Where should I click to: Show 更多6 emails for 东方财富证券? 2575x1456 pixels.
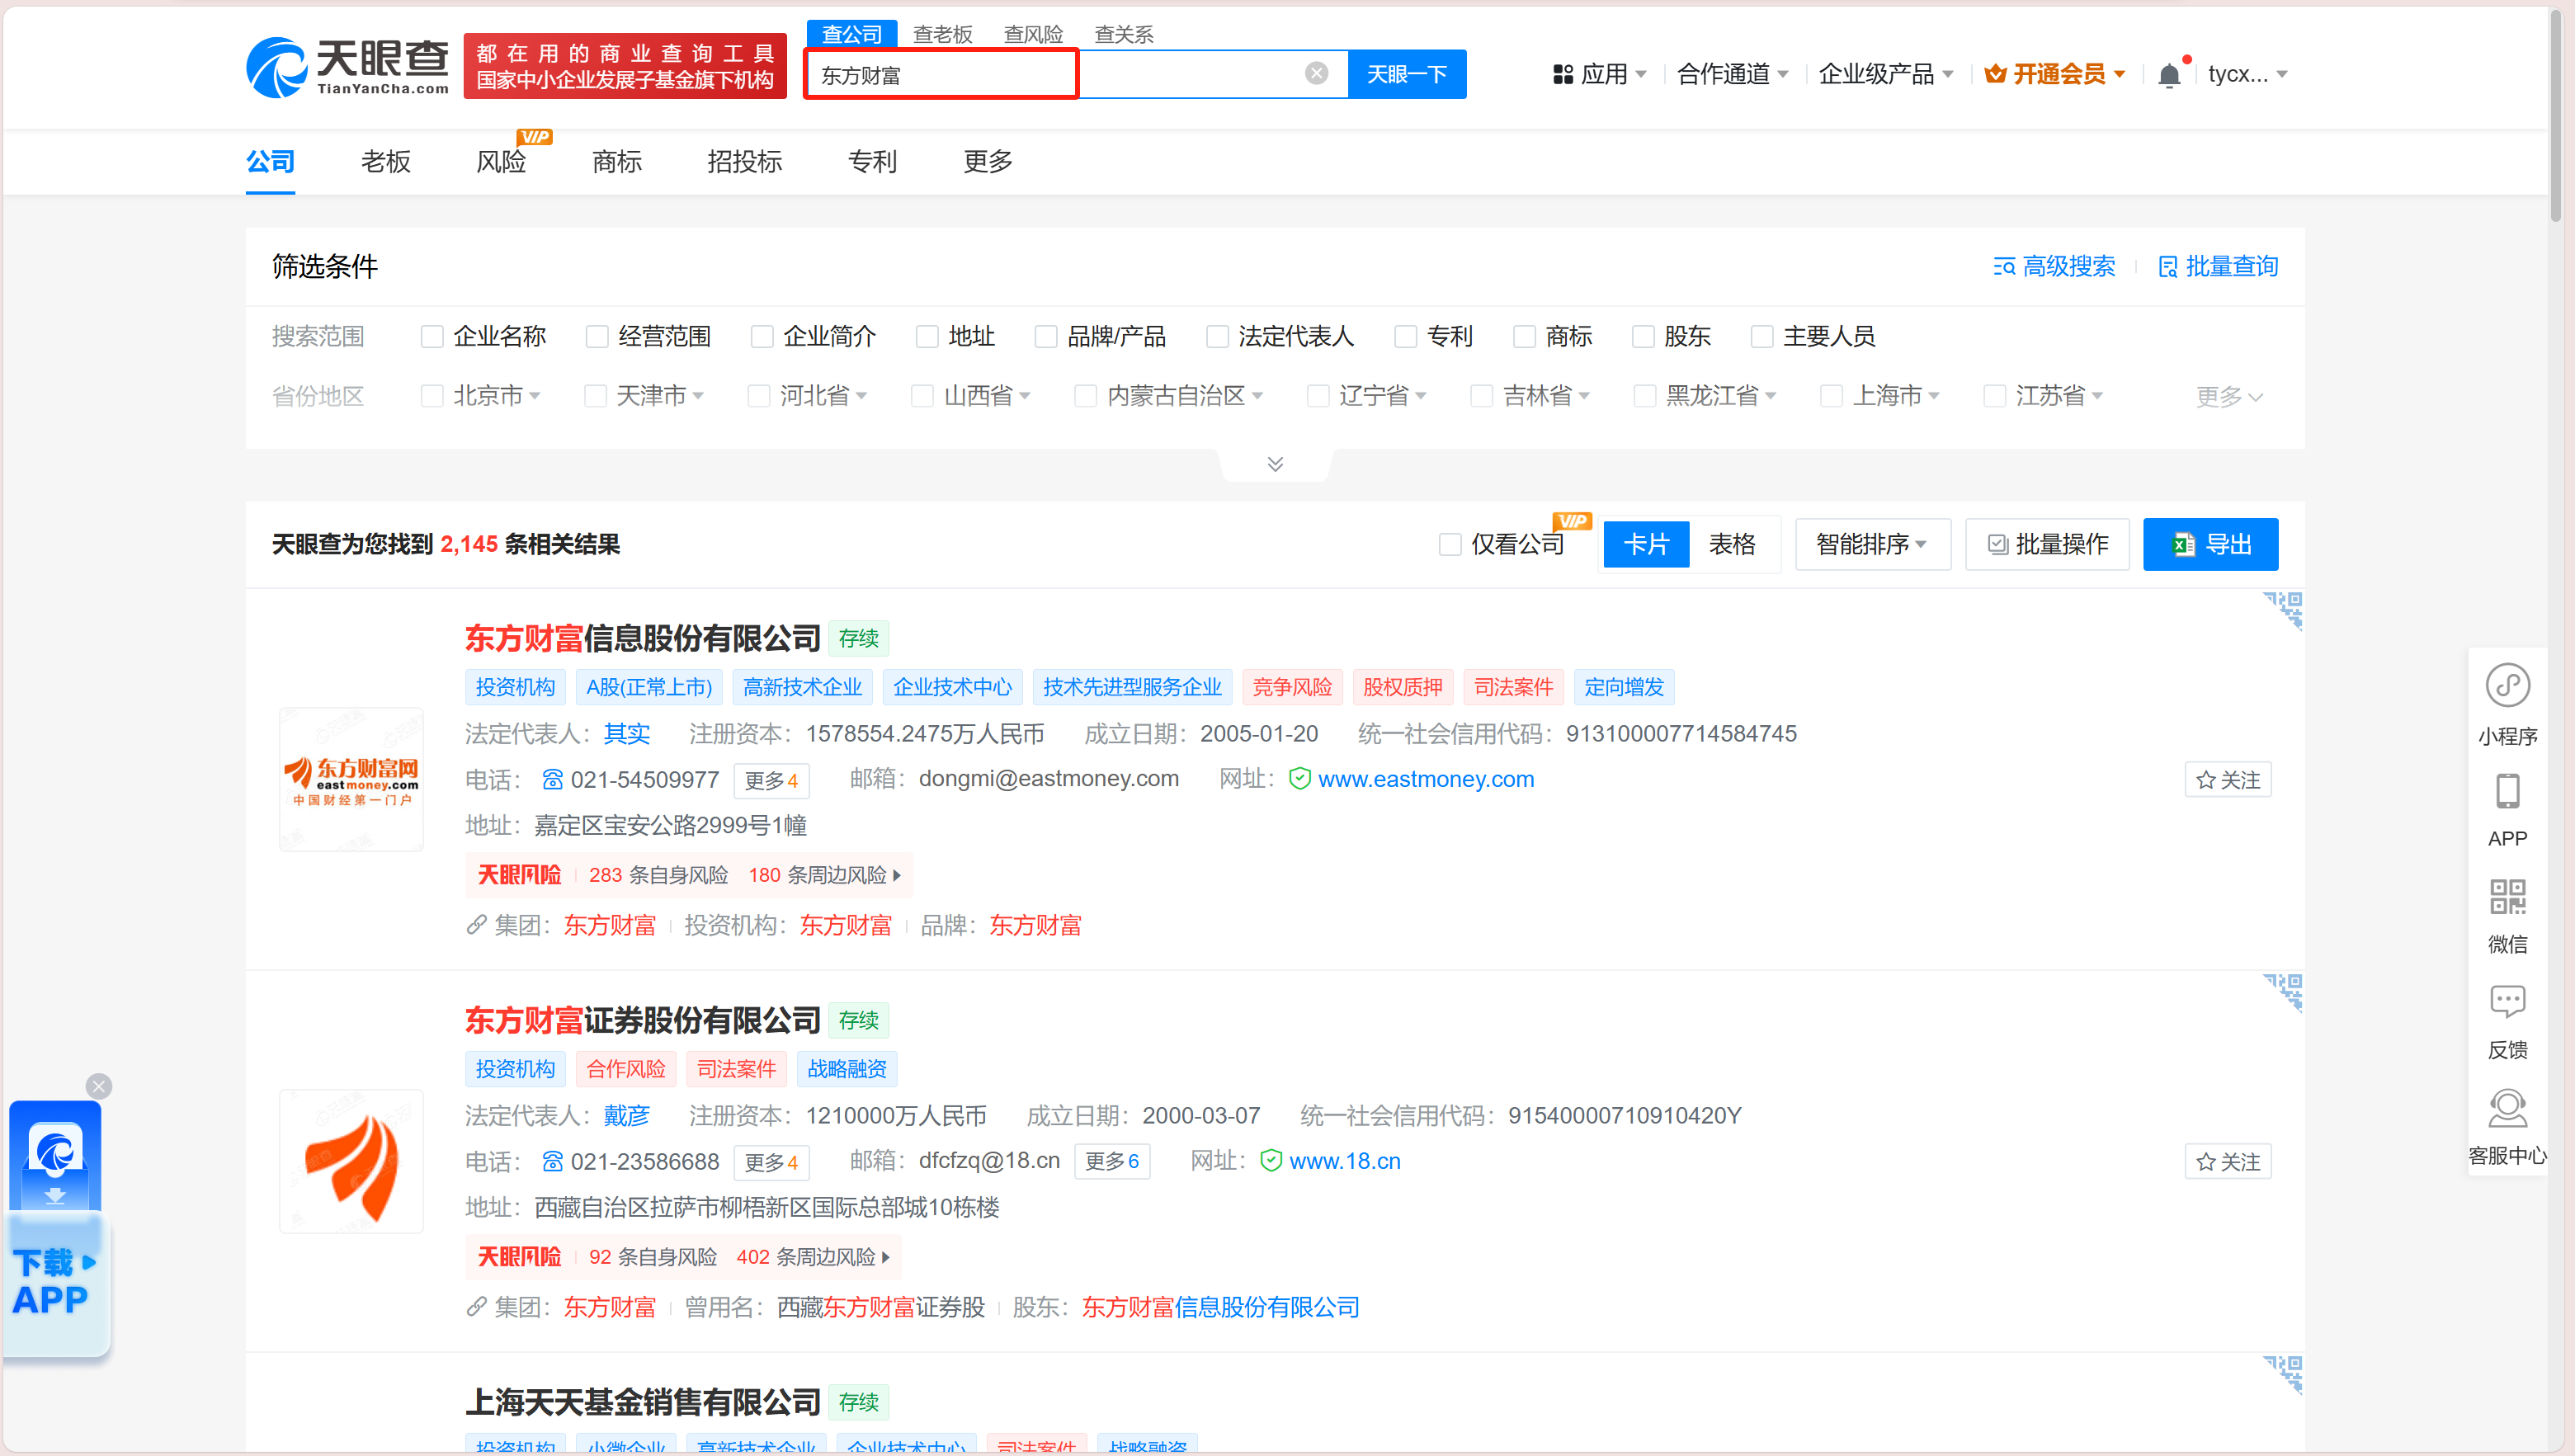[x=1112, y=1161]
